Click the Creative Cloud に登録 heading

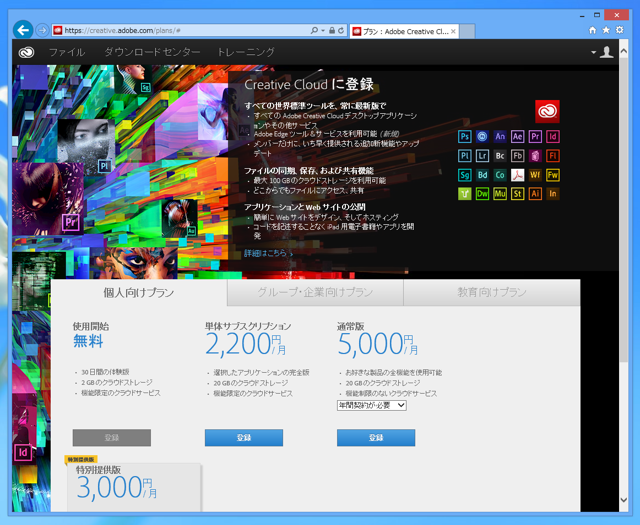point(309,85)
